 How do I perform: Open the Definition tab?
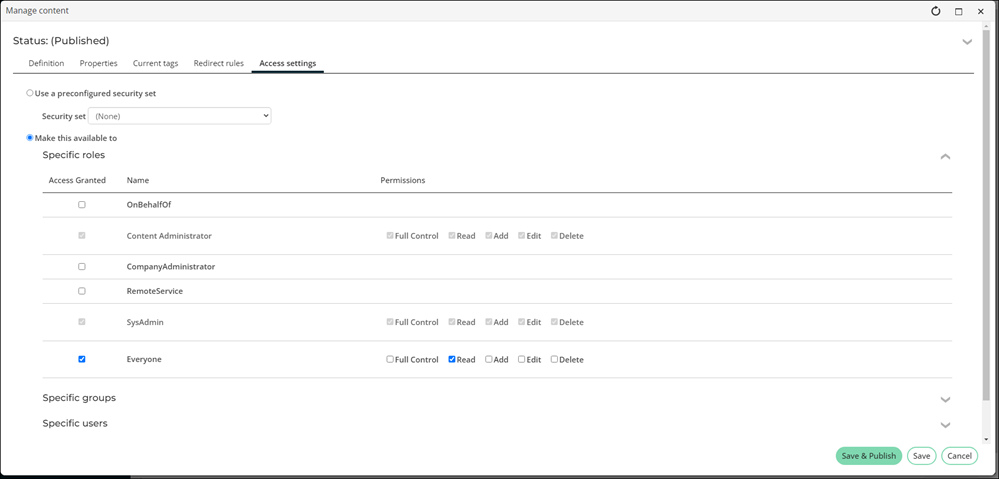pyautogui.click(x=47, y=63)
